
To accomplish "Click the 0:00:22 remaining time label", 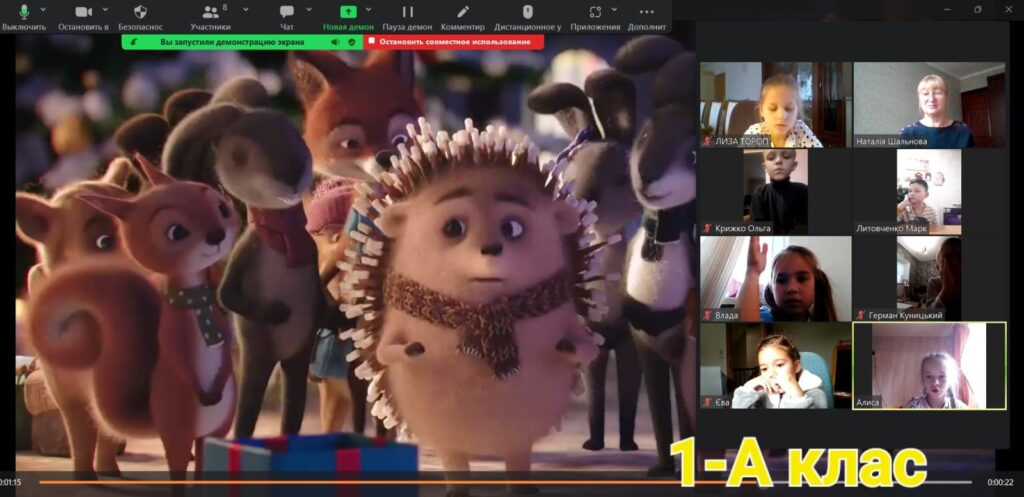I will click(1000, 483).
